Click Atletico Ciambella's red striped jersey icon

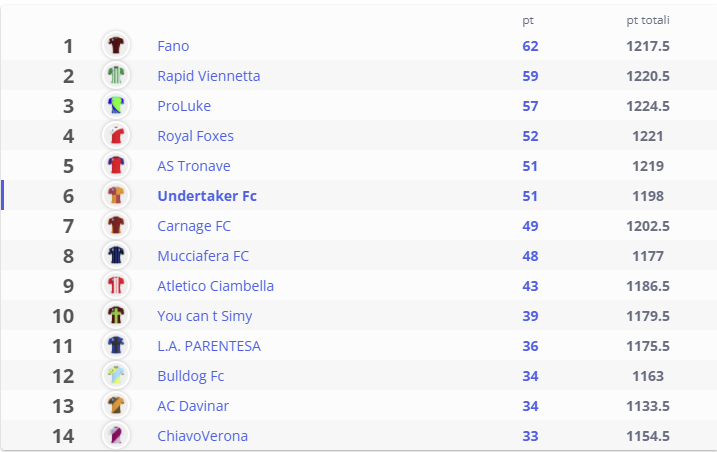pyautogui.click(x=116, y=285)
